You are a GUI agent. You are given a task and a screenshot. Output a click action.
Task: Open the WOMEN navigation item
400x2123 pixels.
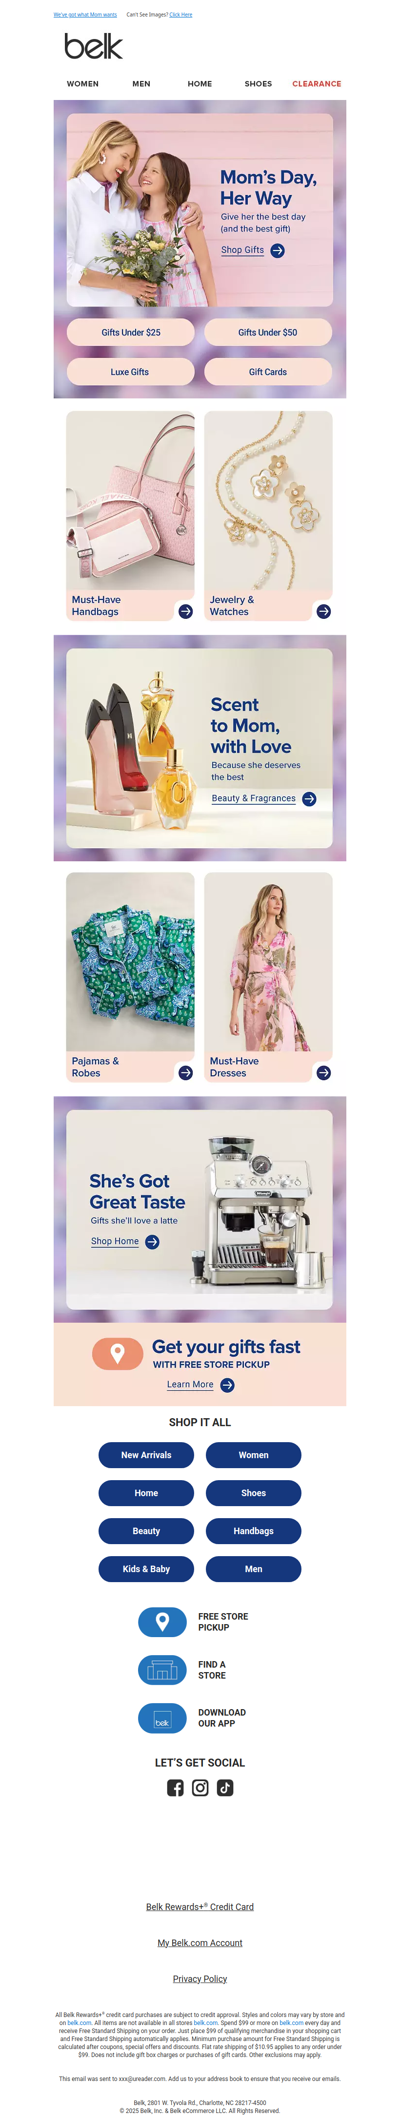(83, 84)
